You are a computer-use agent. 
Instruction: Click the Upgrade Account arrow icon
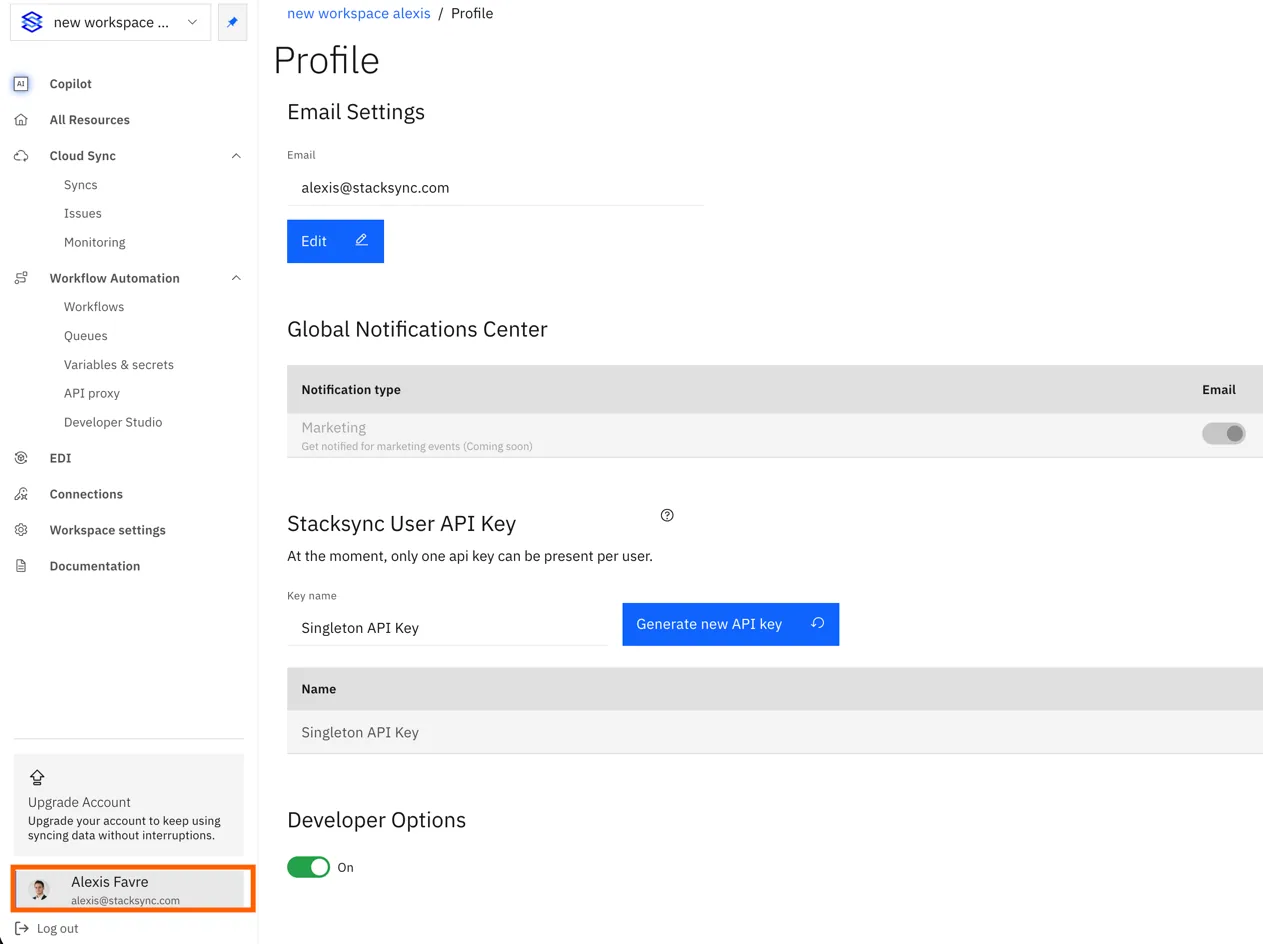click(37, 777)
